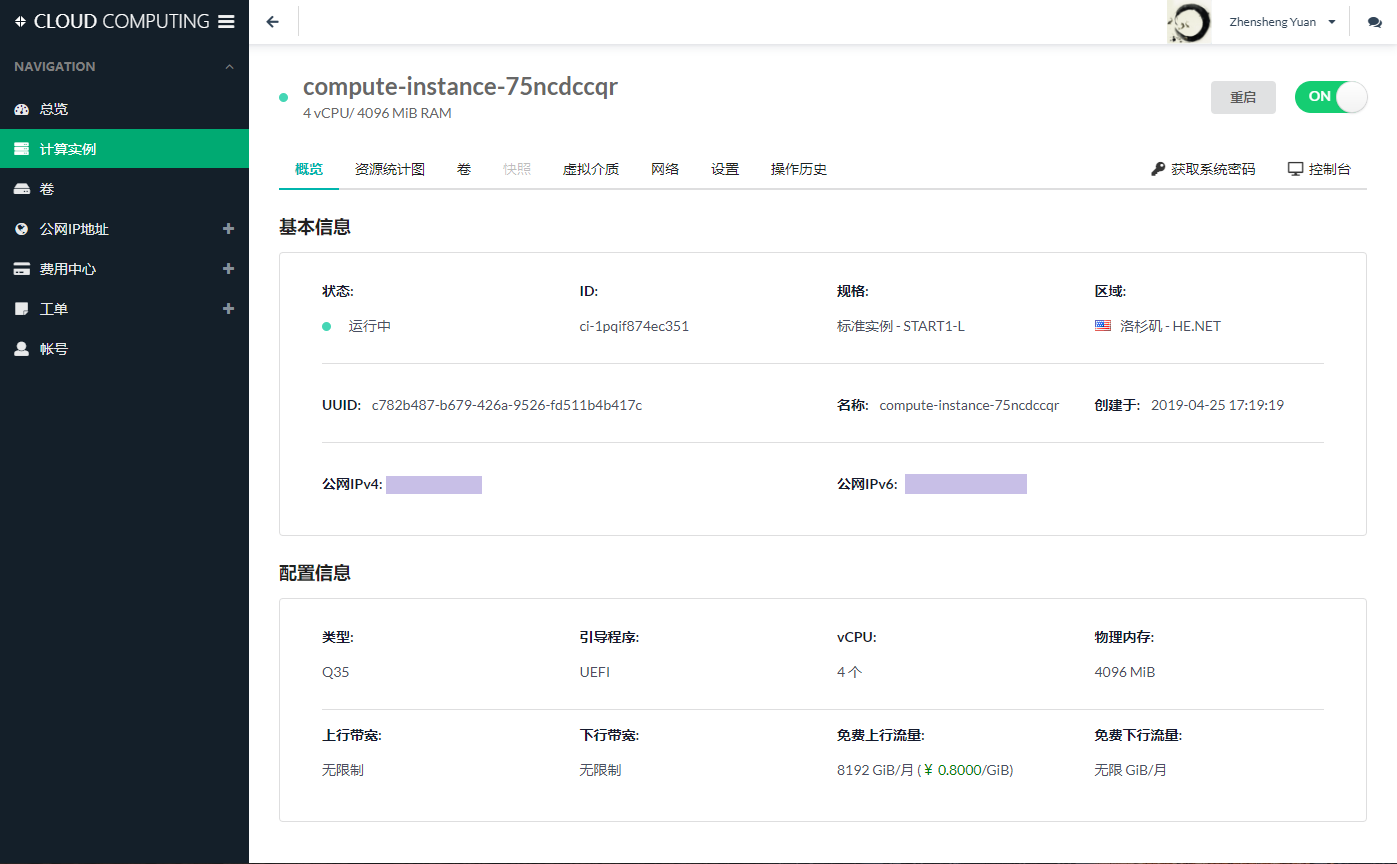The image size is (1397, 864).
Task: Switch to the 网络 tab
Action: tap(665, 169)
